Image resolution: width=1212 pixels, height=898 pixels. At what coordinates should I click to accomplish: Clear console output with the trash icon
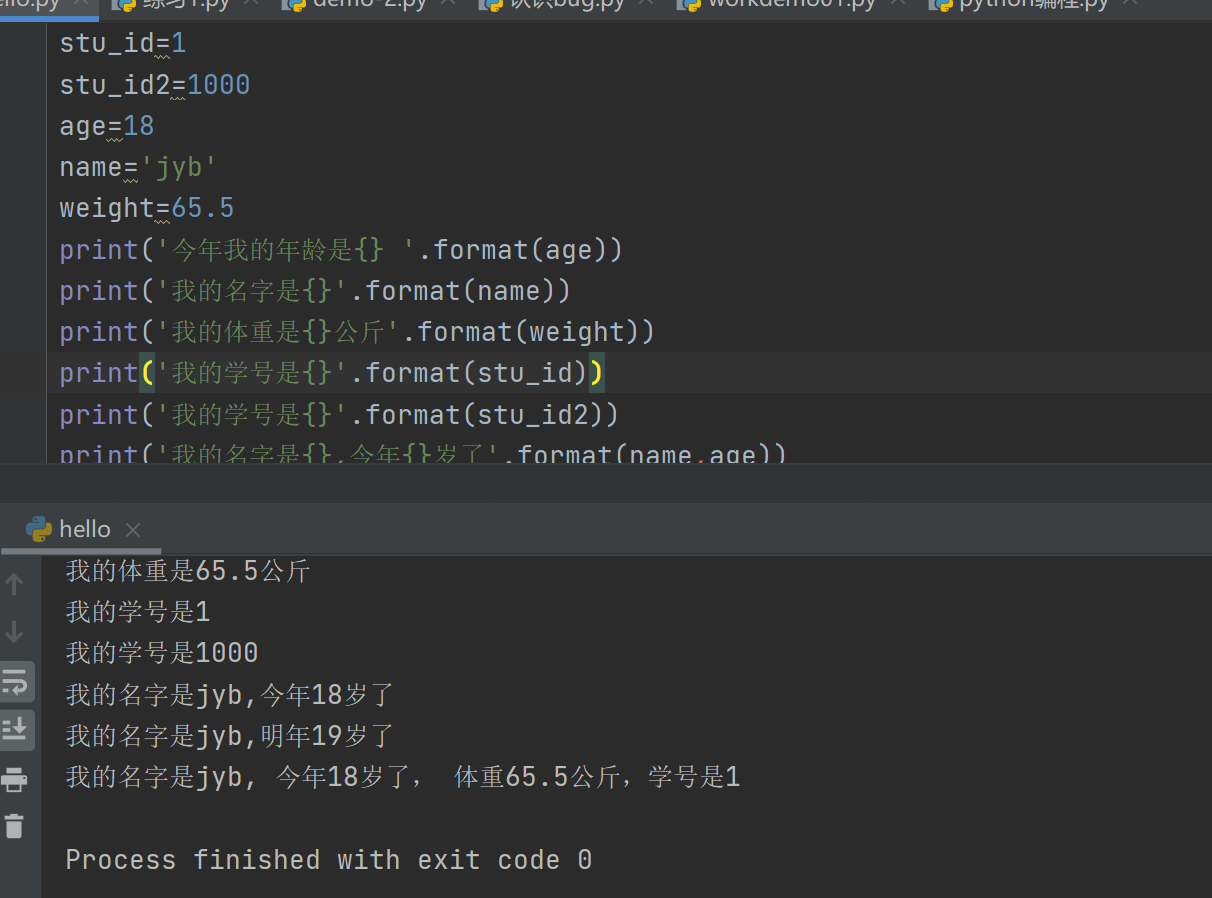coord(14,826)
